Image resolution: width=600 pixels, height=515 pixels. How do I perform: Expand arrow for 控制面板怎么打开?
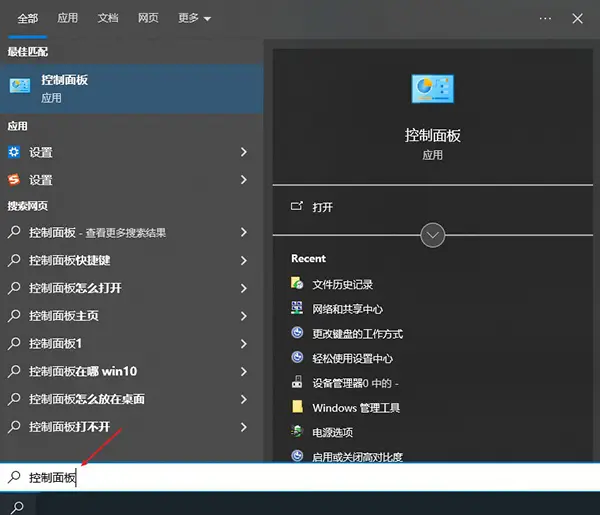tap(244, 288)
